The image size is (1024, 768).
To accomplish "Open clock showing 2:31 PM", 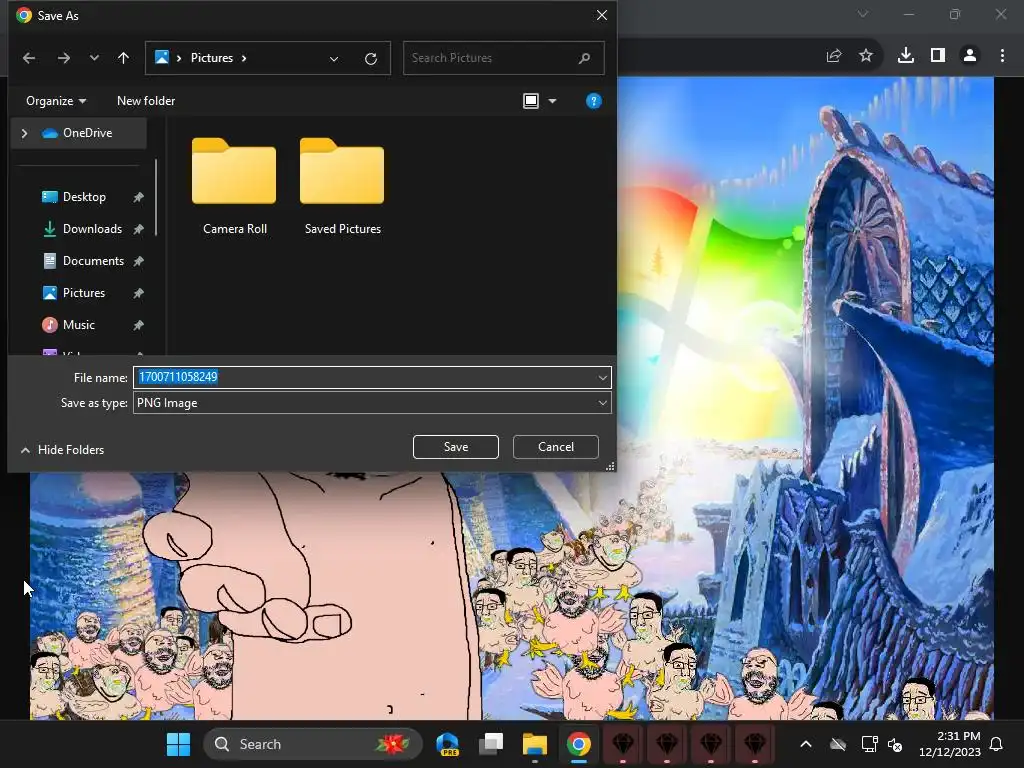I will click(950, 744).
